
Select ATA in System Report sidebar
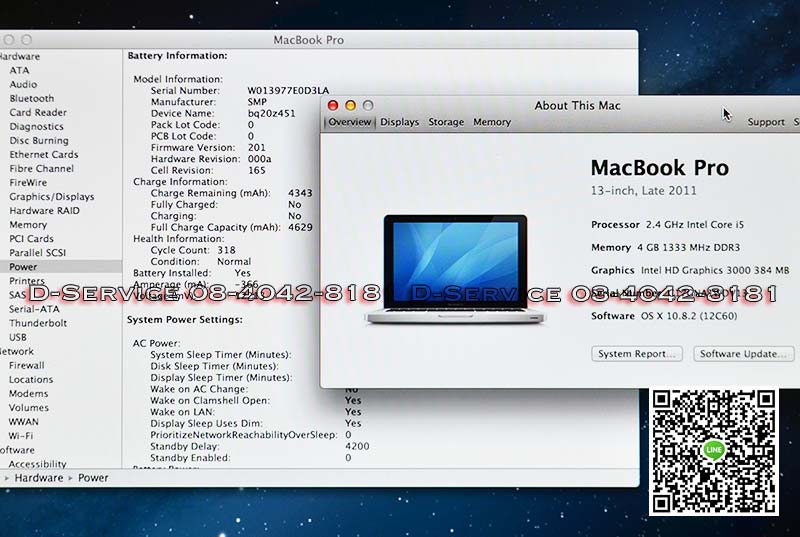[x=19, y=70]
